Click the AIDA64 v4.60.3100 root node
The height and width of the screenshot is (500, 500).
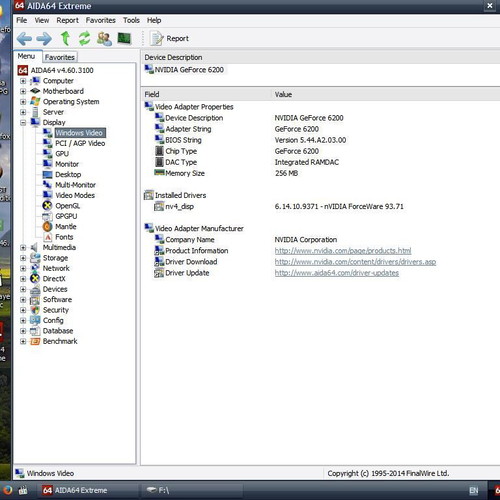pyautogui.click(x=62, y=70)
